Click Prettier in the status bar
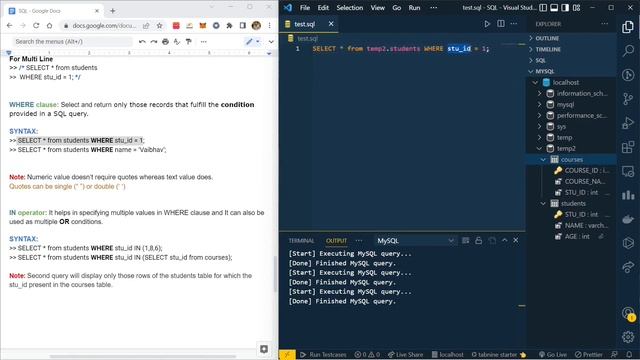Image resolution: width=640 pixels, height=360 pixels. pyautogui.click(x=589, y=355)
